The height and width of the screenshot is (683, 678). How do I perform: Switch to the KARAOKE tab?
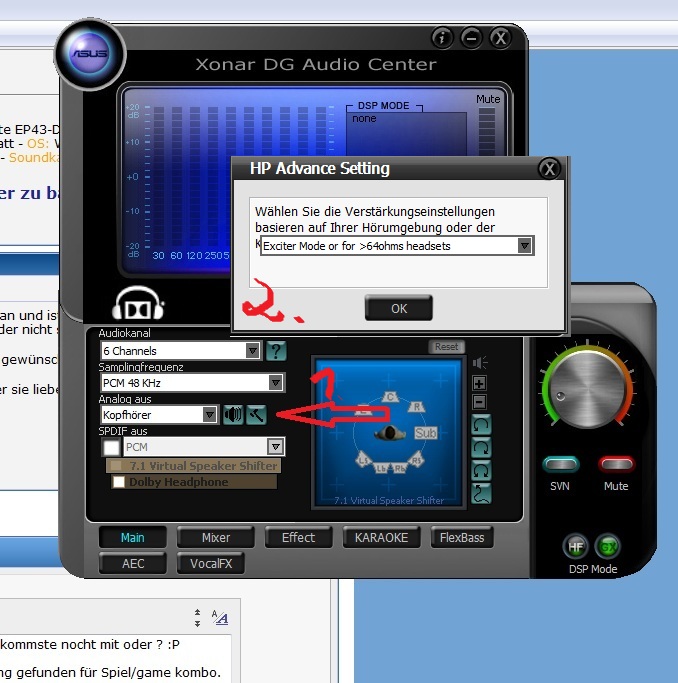(x=381, y=538)
